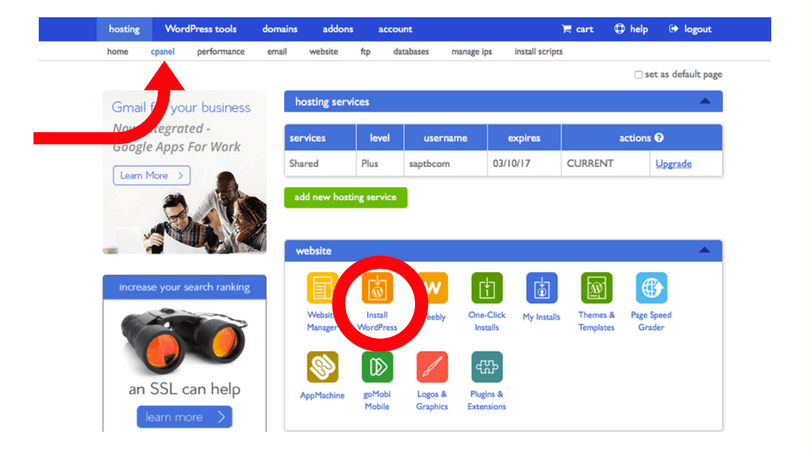Click add new hosting service button
Viewport: 810px width, 450px height.
[x=346, y=197]
